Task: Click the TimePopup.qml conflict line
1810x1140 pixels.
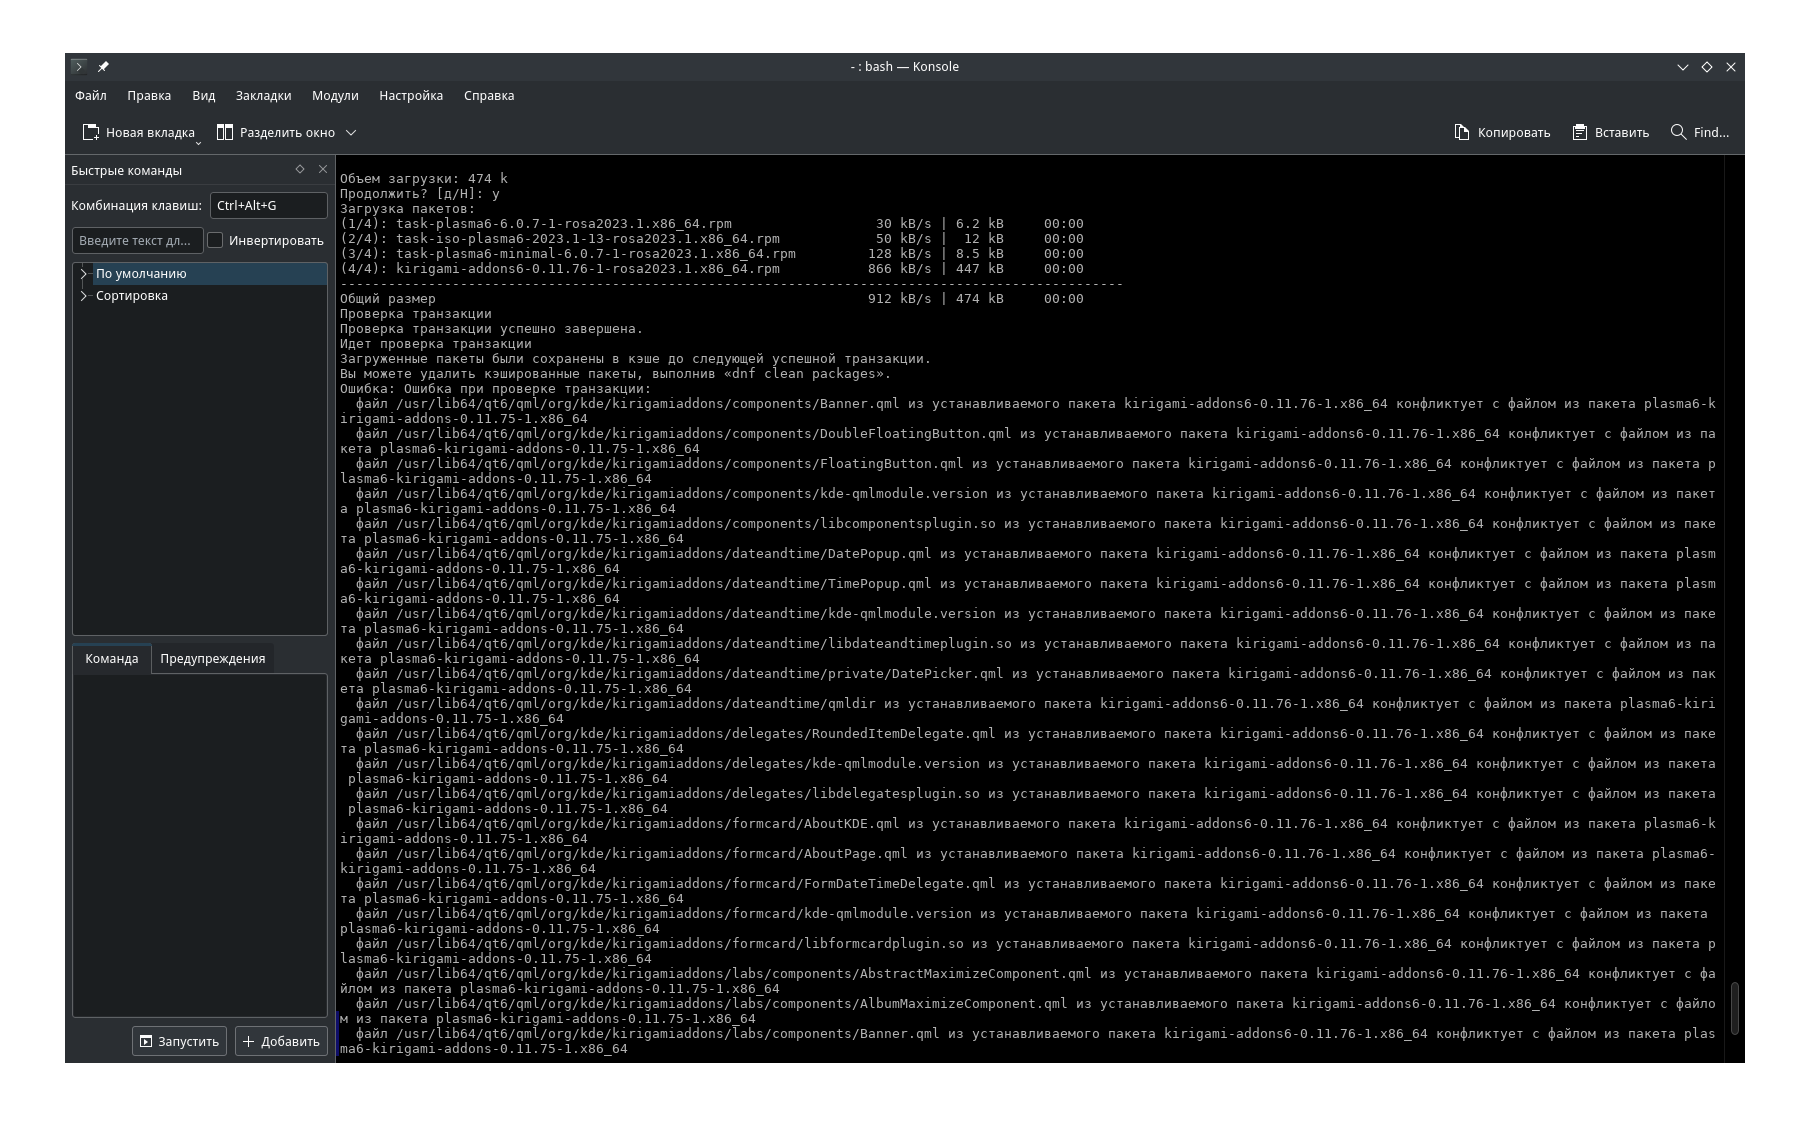Action: click(x=1028, y=591)
